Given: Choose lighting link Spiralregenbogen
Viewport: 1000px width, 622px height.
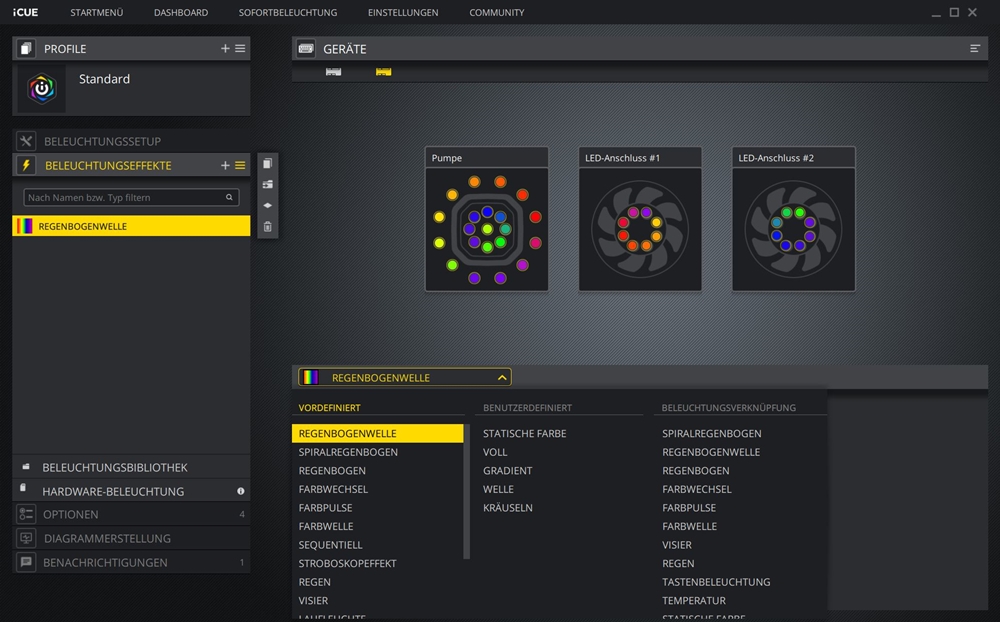Looking at the screenshot, I should [712, 433].
